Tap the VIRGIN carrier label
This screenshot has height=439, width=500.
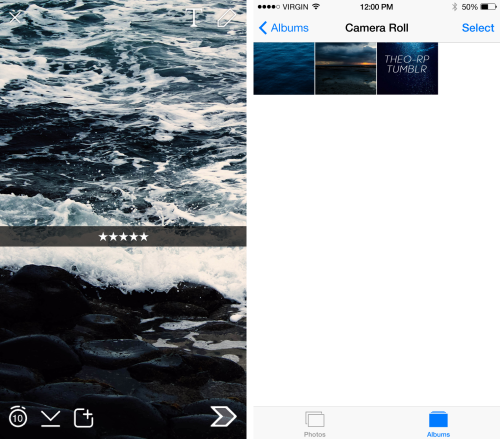295,7
